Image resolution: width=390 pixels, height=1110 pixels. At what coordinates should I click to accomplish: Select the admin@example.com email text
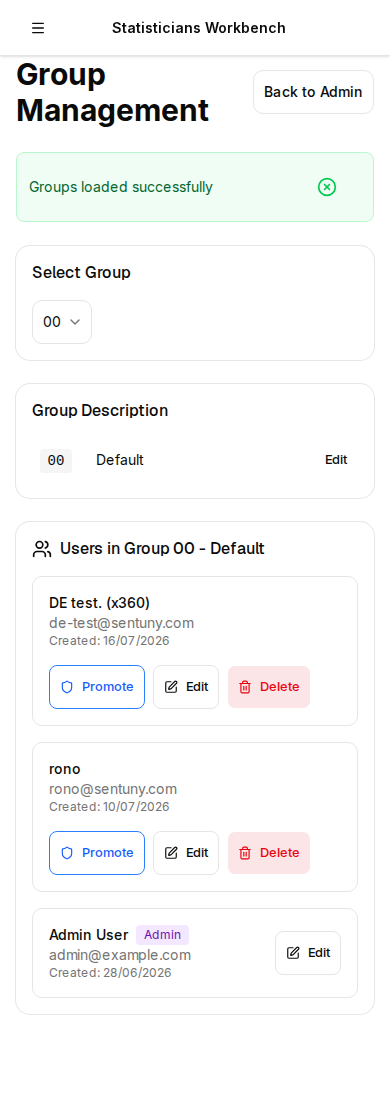pos(120,955)
